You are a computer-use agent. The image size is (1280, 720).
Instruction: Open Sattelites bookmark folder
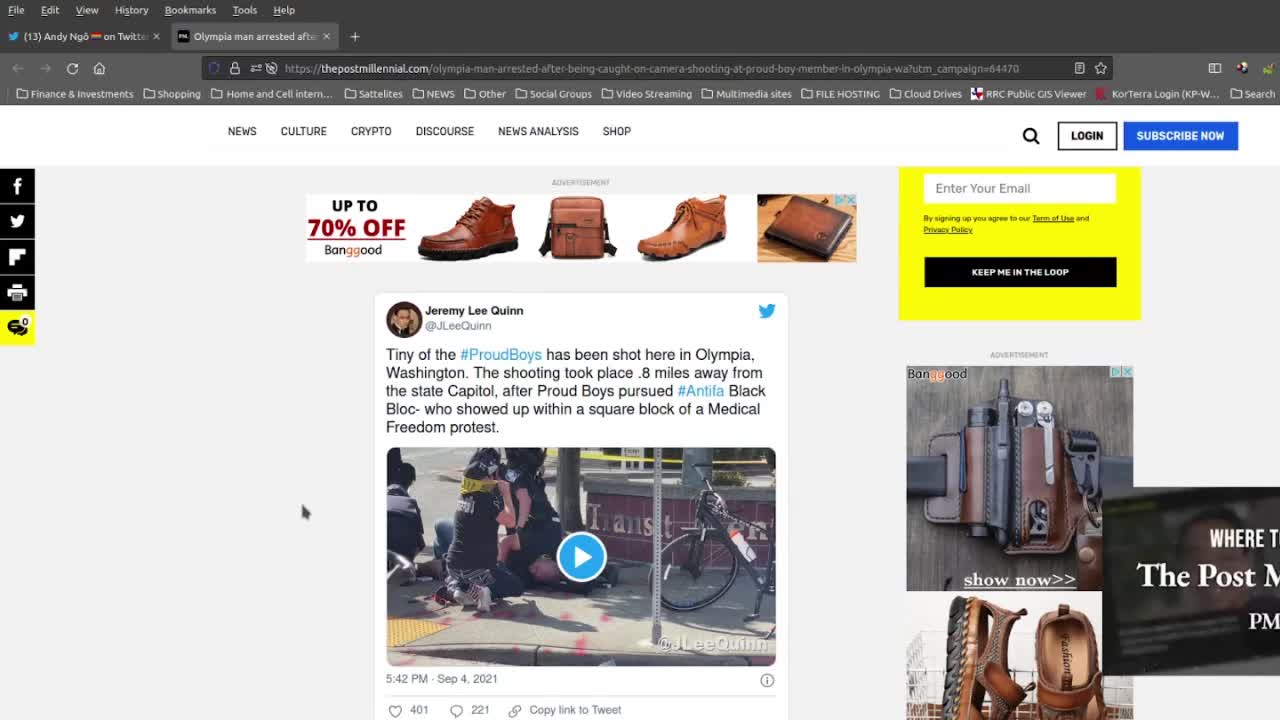(373, 94)
